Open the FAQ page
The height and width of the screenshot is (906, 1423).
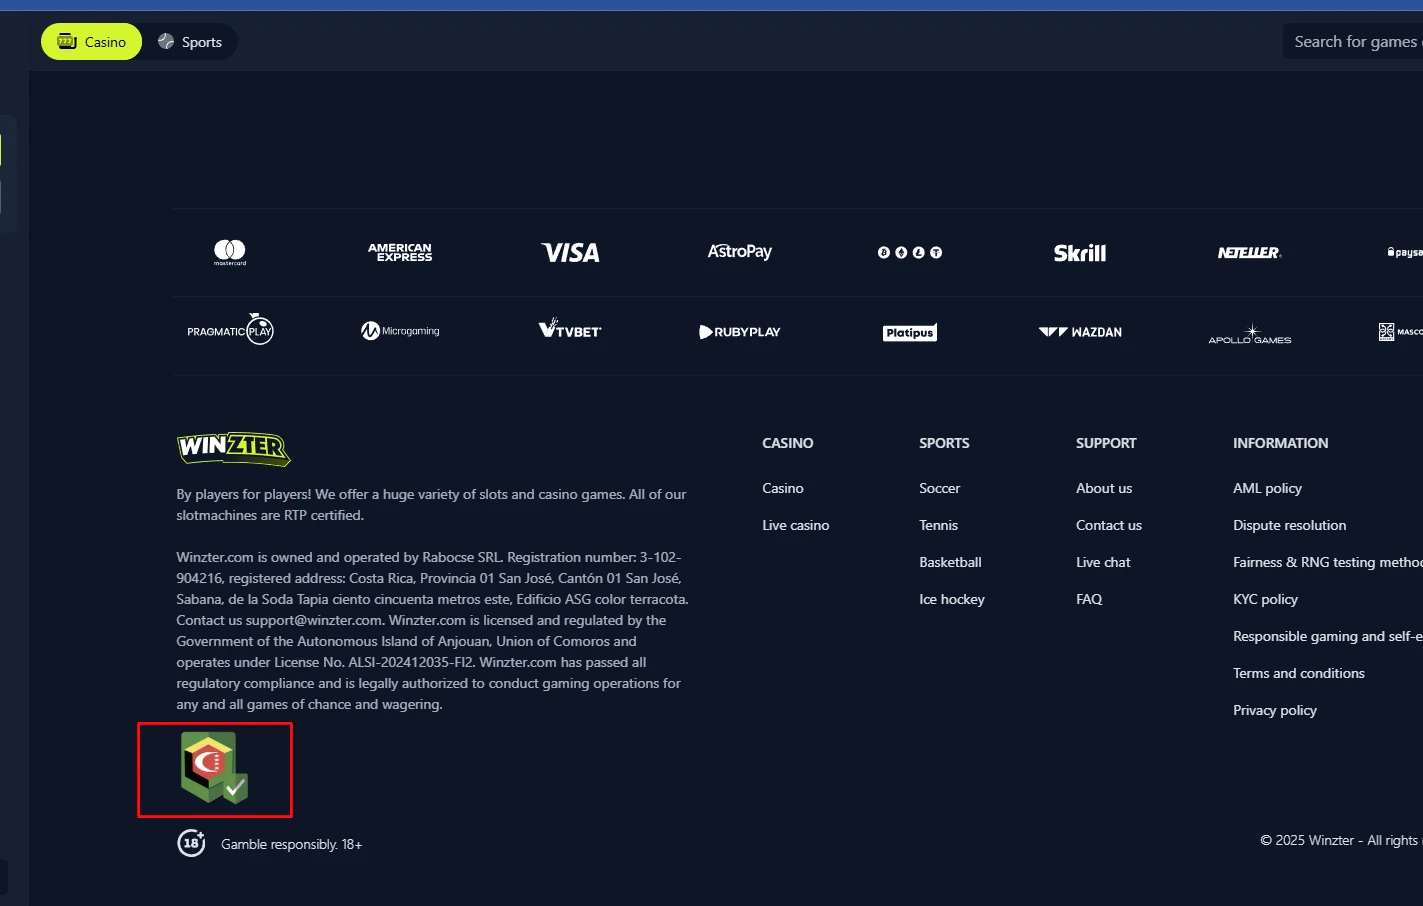point(1089,599)
